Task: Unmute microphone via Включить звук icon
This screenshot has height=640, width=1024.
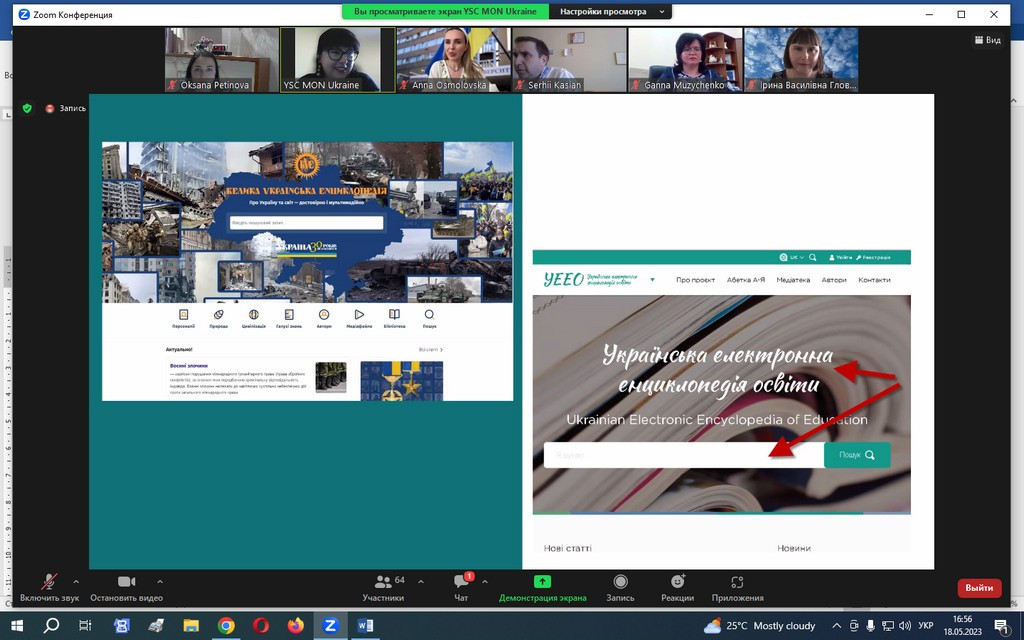Action: click(49, 582)
